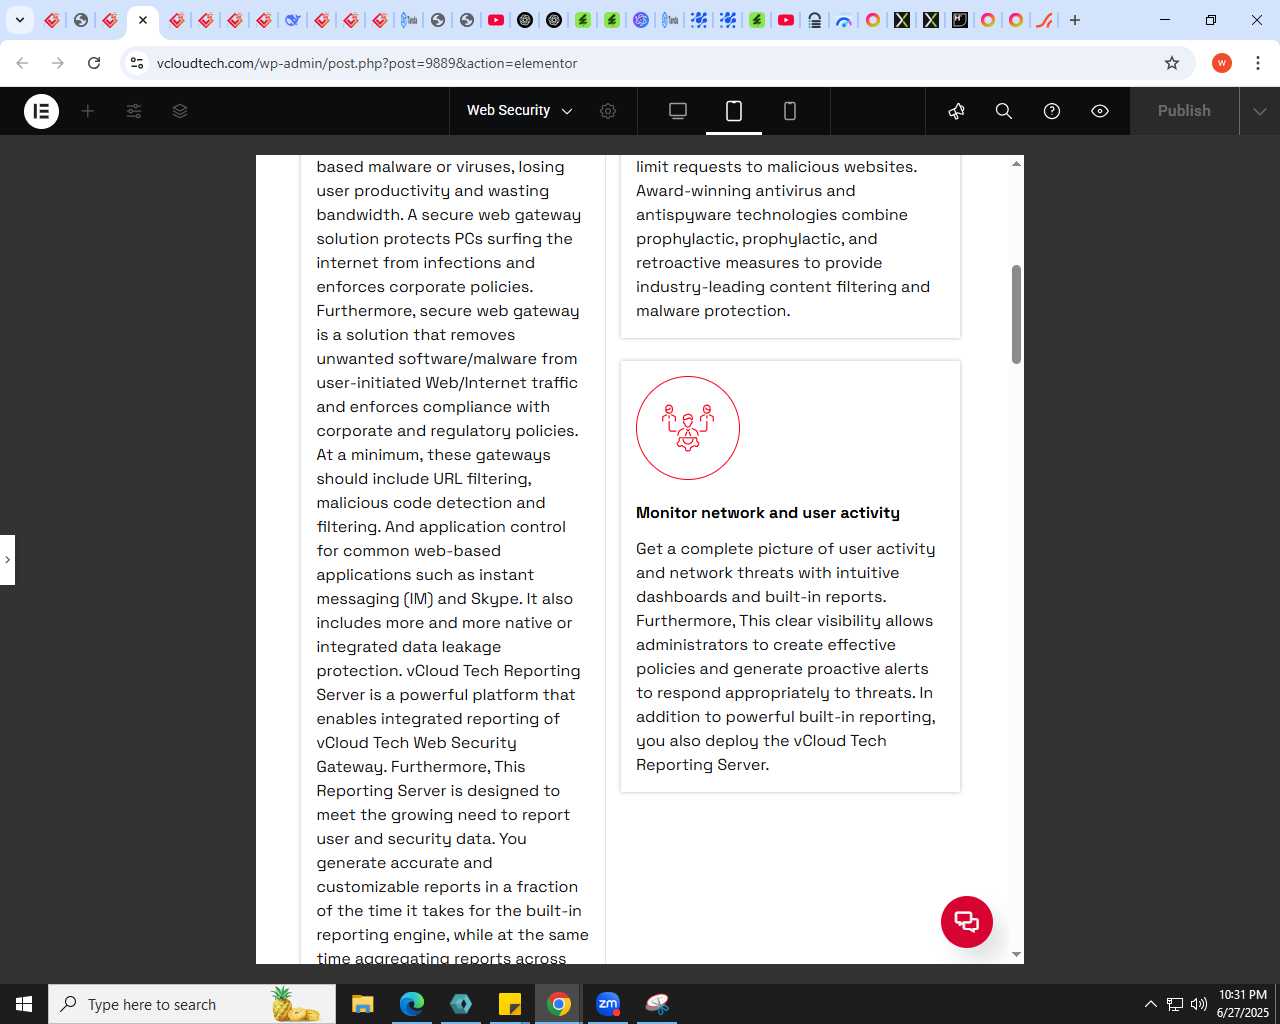The height and width of the screenshot is (1024, 1280).
Task: Open the red floating chat button
Action: [x=967, y=922]
